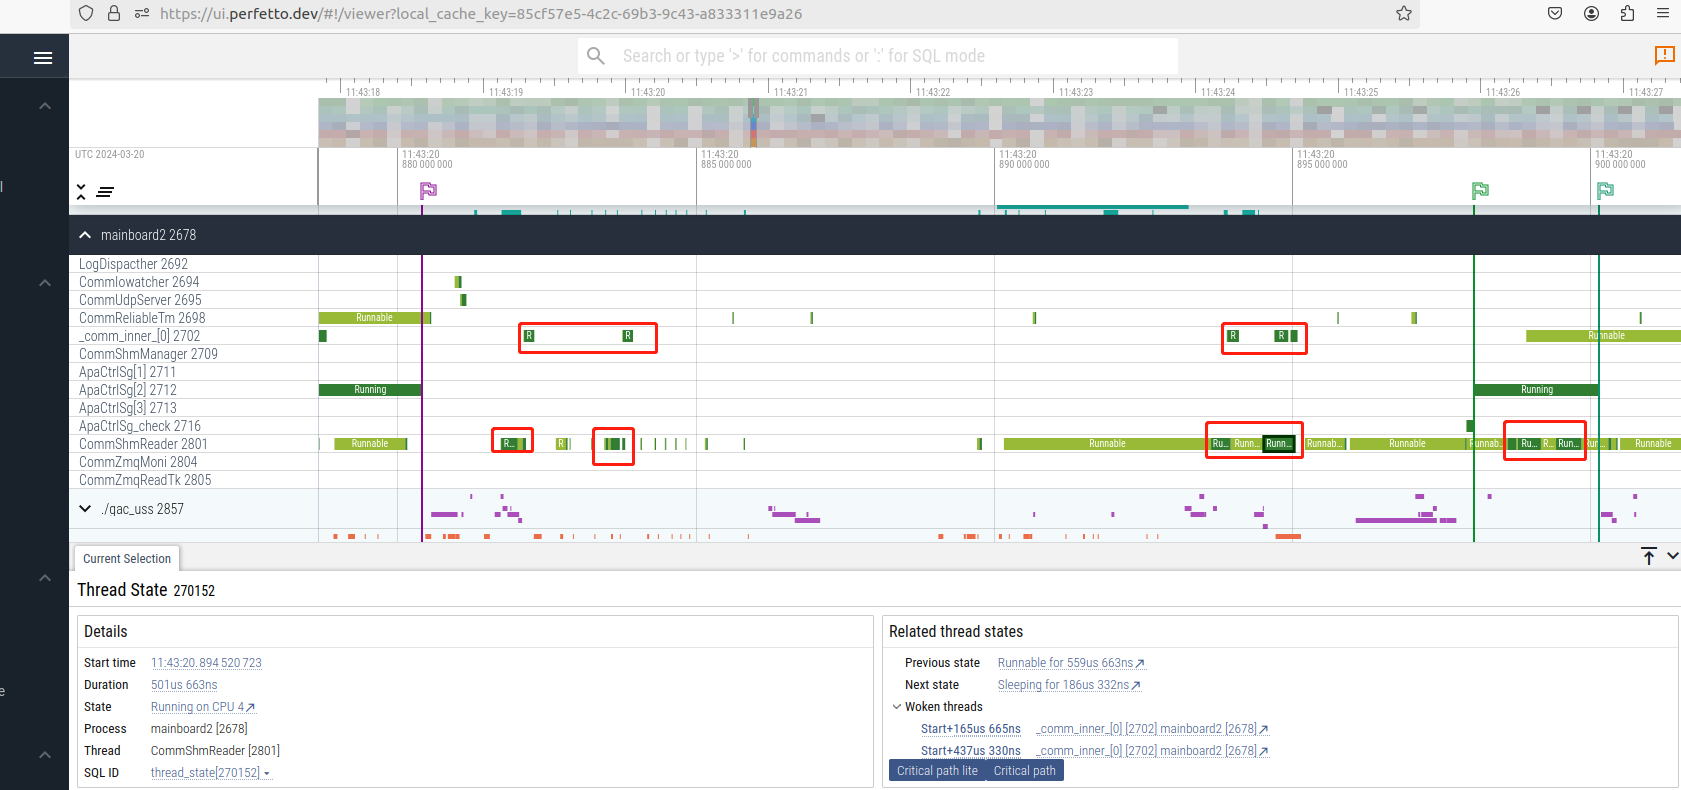The width and height of the screenshot is (1681, 790).
Task: Maximize details panel with the up-arrow icon
Action: (1649, 556)
